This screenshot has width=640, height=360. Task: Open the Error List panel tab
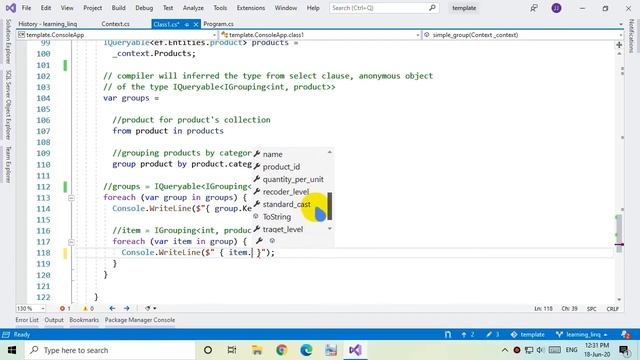[27, 320]
